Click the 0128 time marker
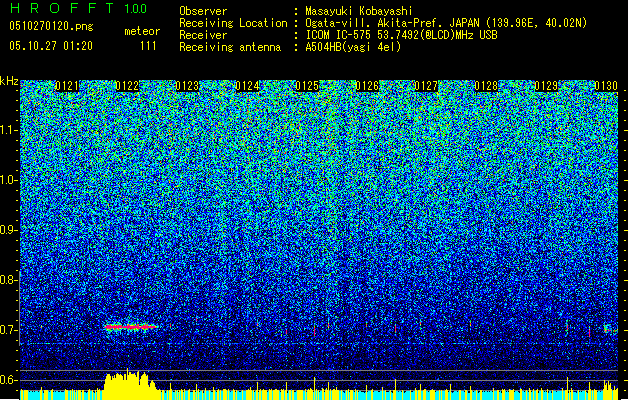The height and width of the screenshot is (400, 629). pos(486,86)
